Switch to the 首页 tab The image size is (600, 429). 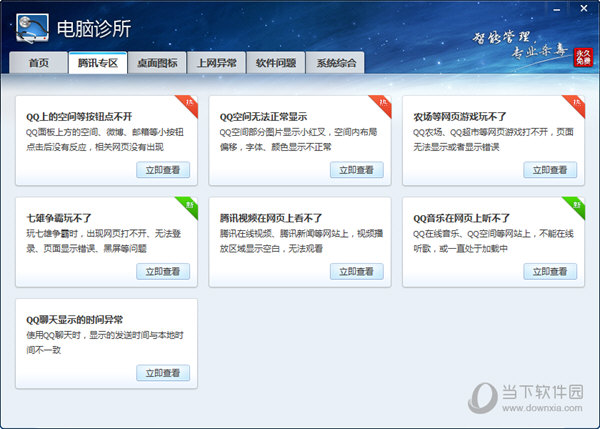pos(39,63)
